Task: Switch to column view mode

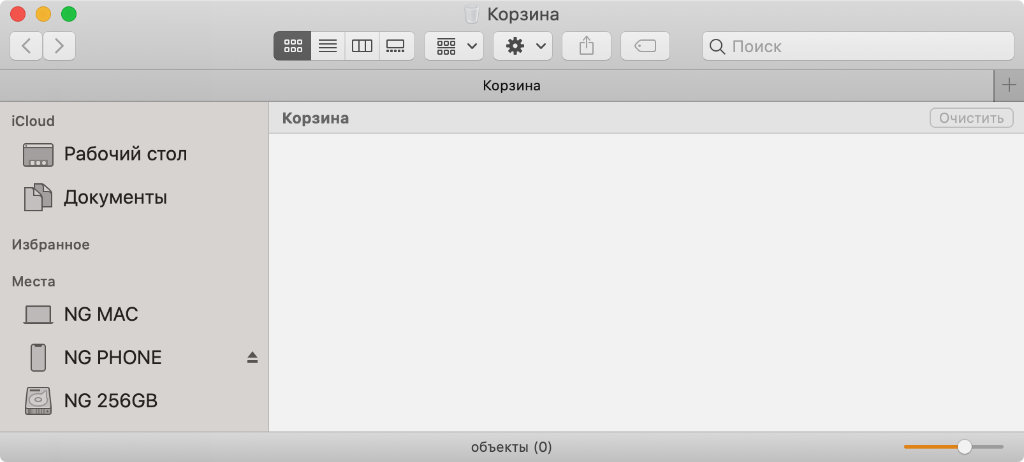Action: coord(362,46)
